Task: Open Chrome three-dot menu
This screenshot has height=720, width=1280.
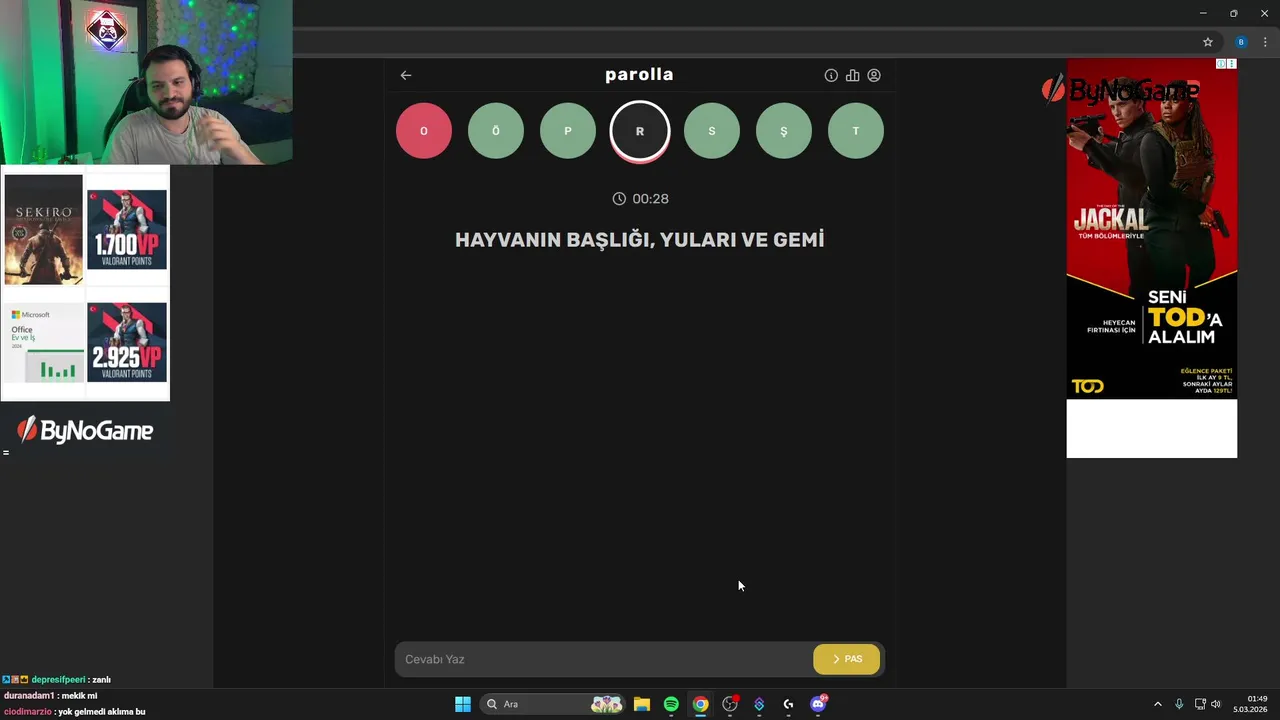Action: tap(1265, 42)
